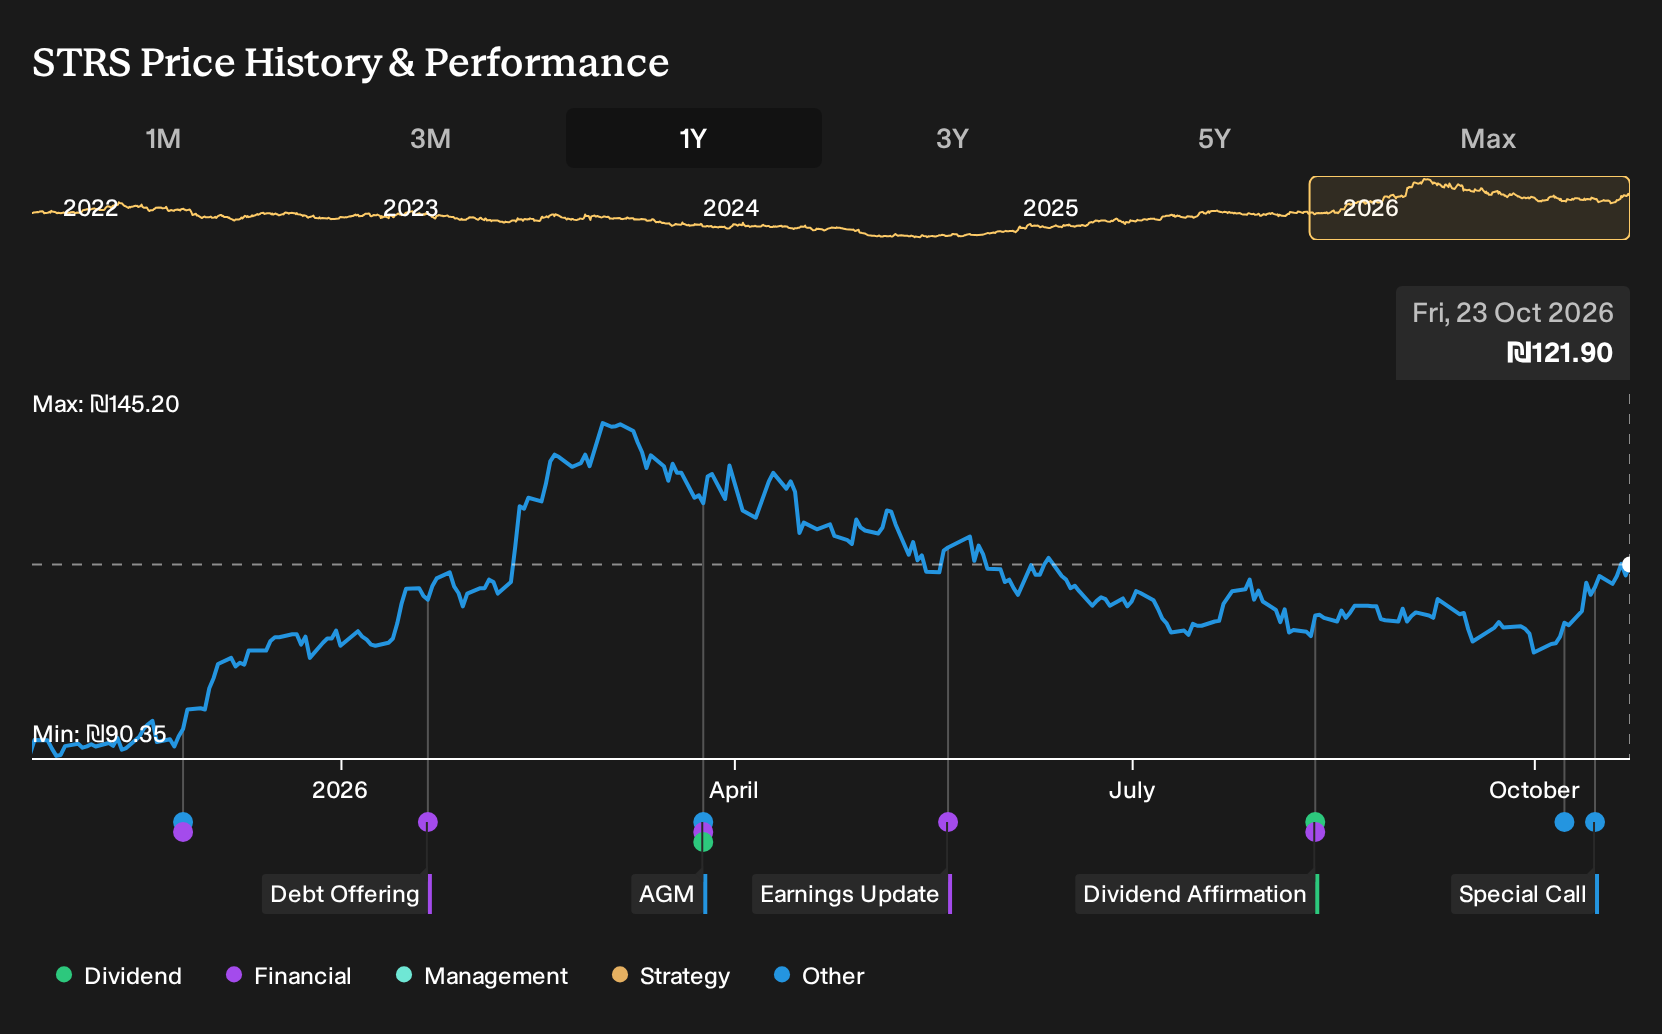The image size is (1662, 1034).
Task: Click the purple event dot above Debt Offering
Action: [x=428, y=822]
